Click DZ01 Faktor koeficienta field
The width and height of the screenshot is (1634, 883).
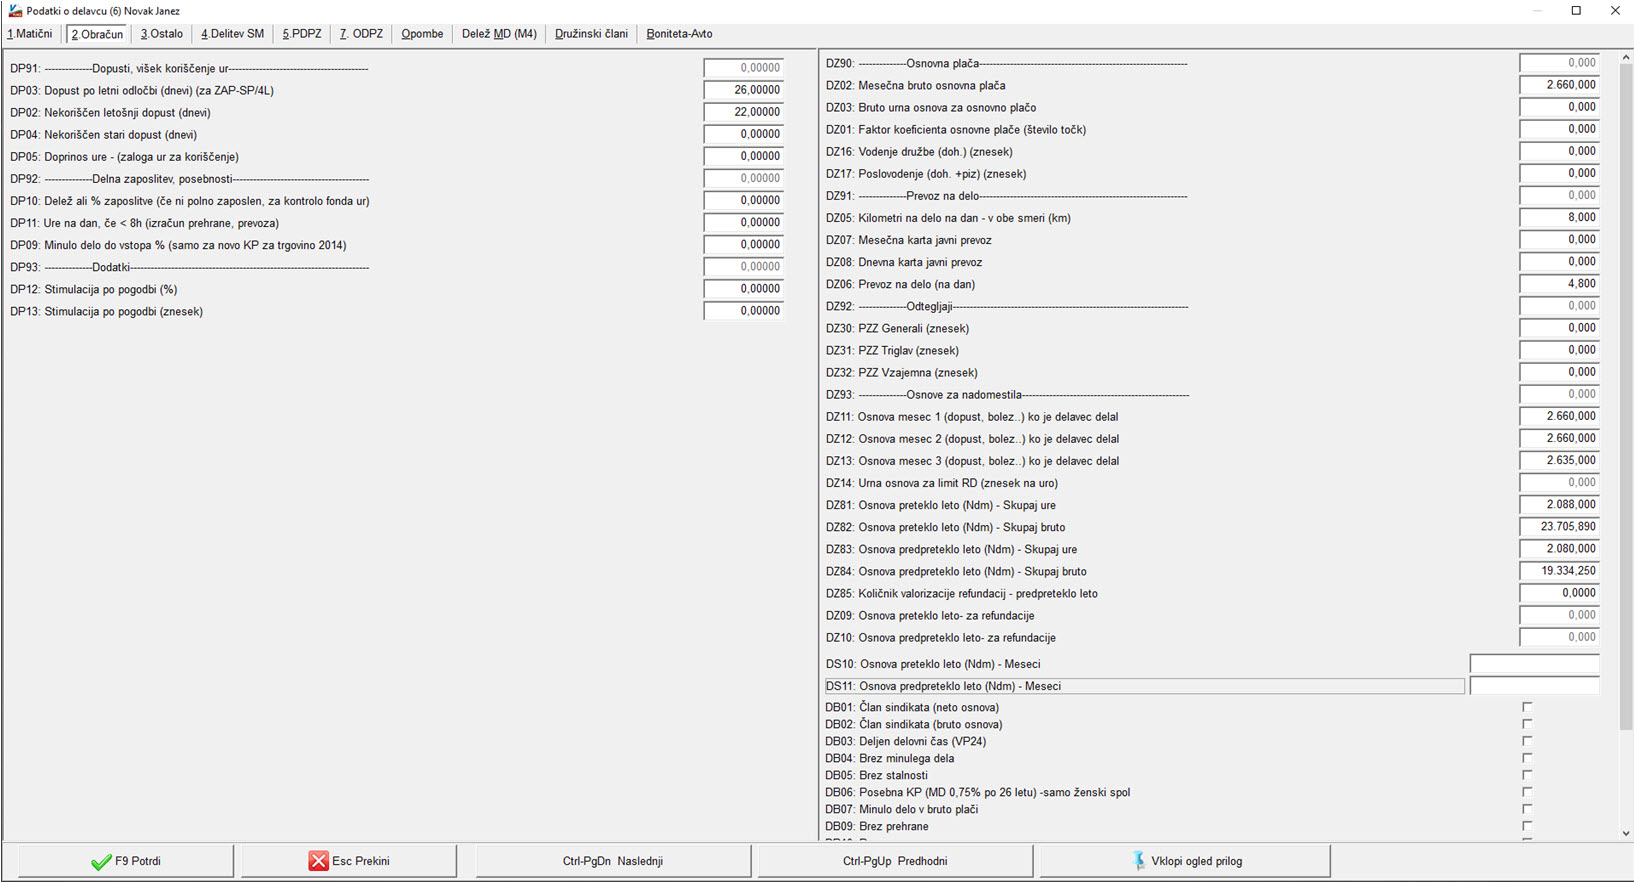tap(1559, 129)
